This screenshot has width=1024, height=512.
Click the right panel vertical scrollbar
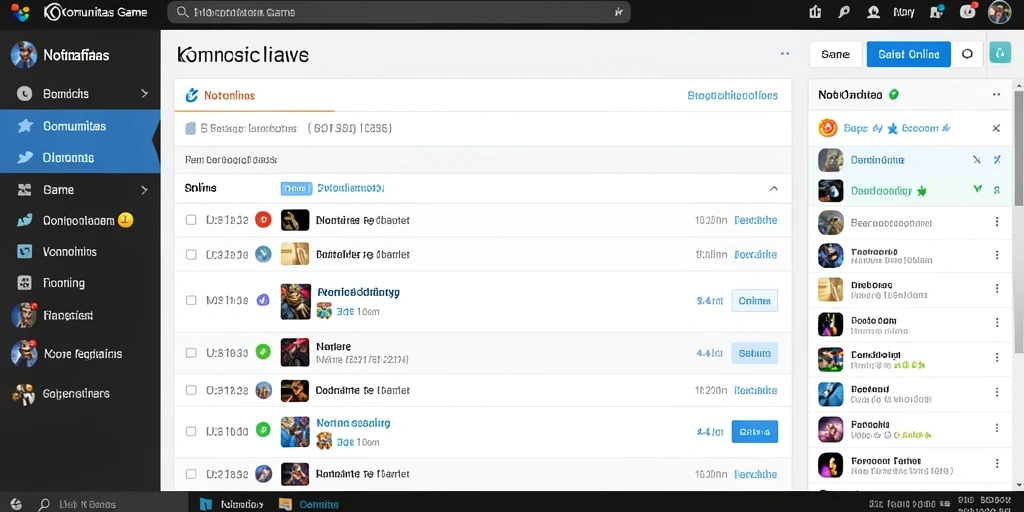tap(1017, 150)
